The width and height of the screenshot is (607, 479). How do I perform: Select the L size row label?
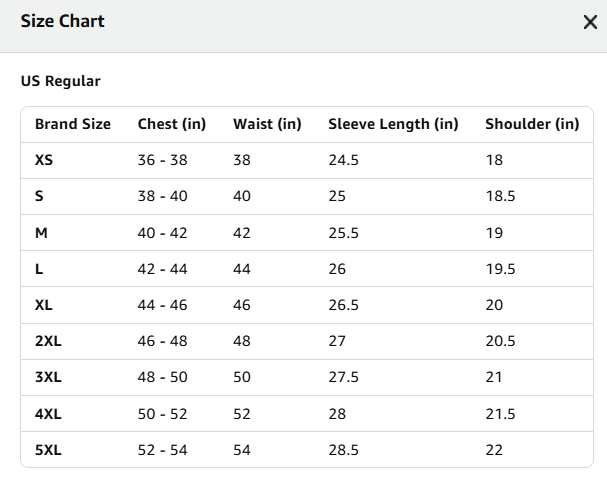tap(39, 269)
